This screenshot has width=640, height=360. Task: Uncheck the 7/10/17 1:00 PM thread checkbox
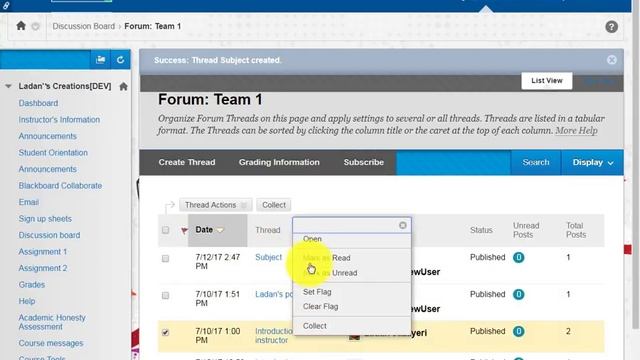(x=165, y=333)
